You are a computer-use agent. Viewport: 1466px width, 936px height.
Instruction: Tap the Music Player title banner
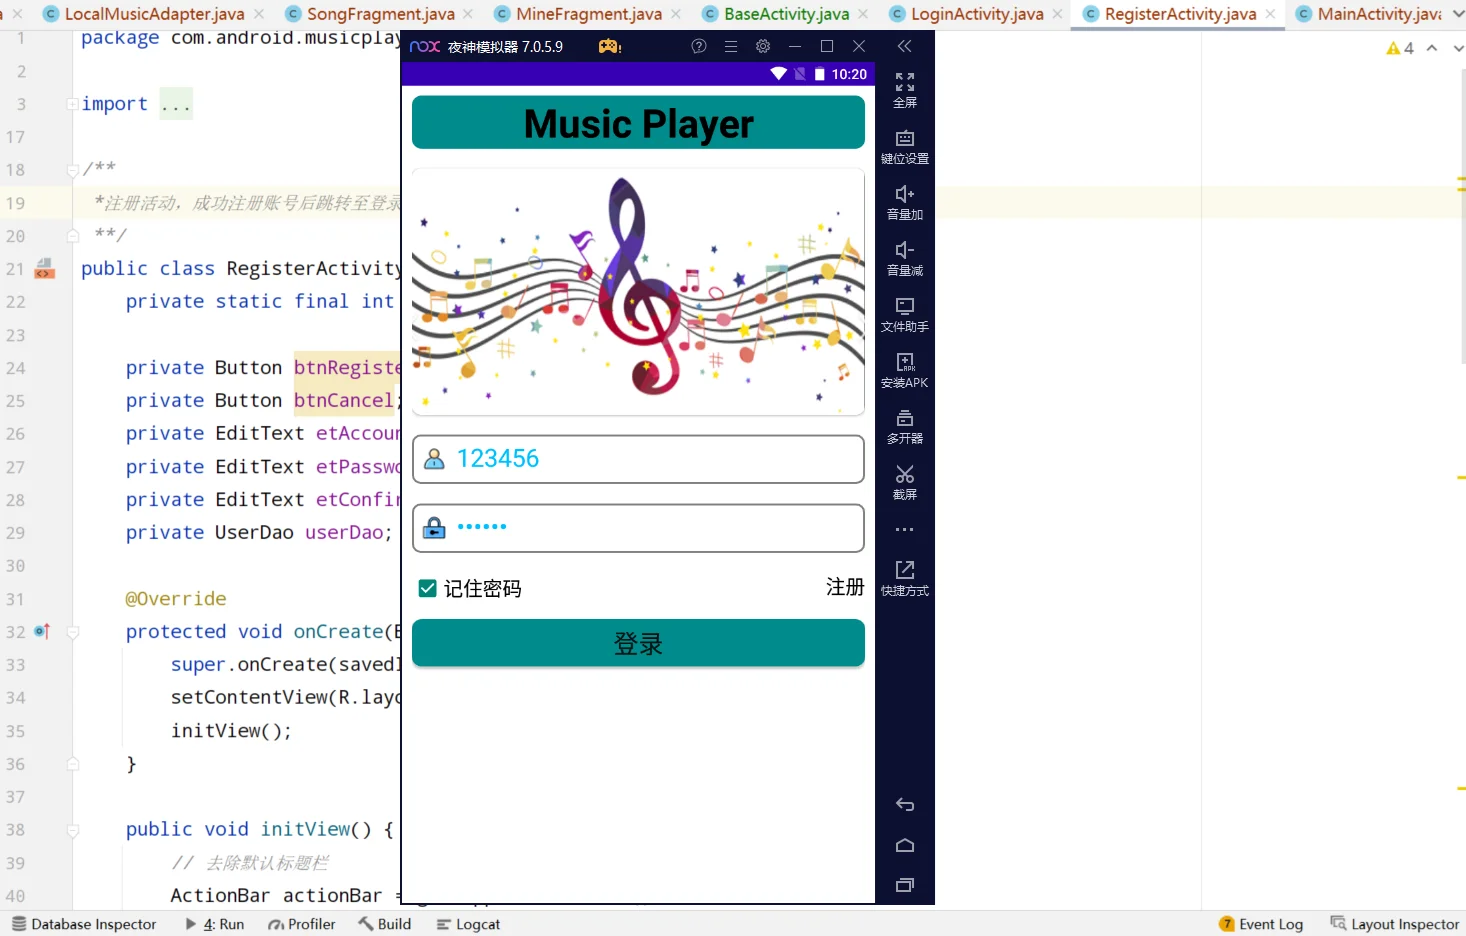coord(638,123)
